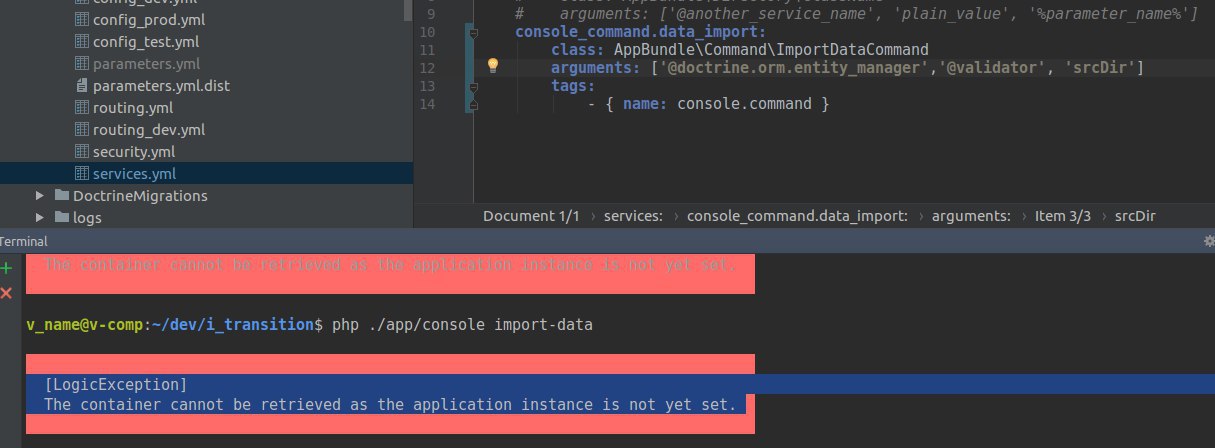Collapse the tags block fold marker
The height and width of the screenshot is (448, 1215).
tap(473, 87)
